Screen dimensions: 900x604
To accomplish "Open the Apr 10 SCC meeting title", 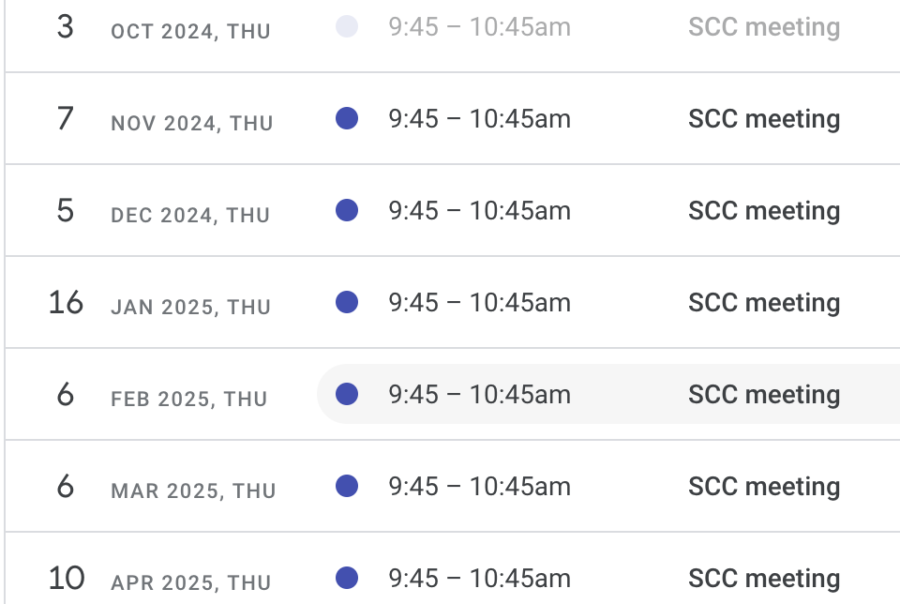I will 764,578.
